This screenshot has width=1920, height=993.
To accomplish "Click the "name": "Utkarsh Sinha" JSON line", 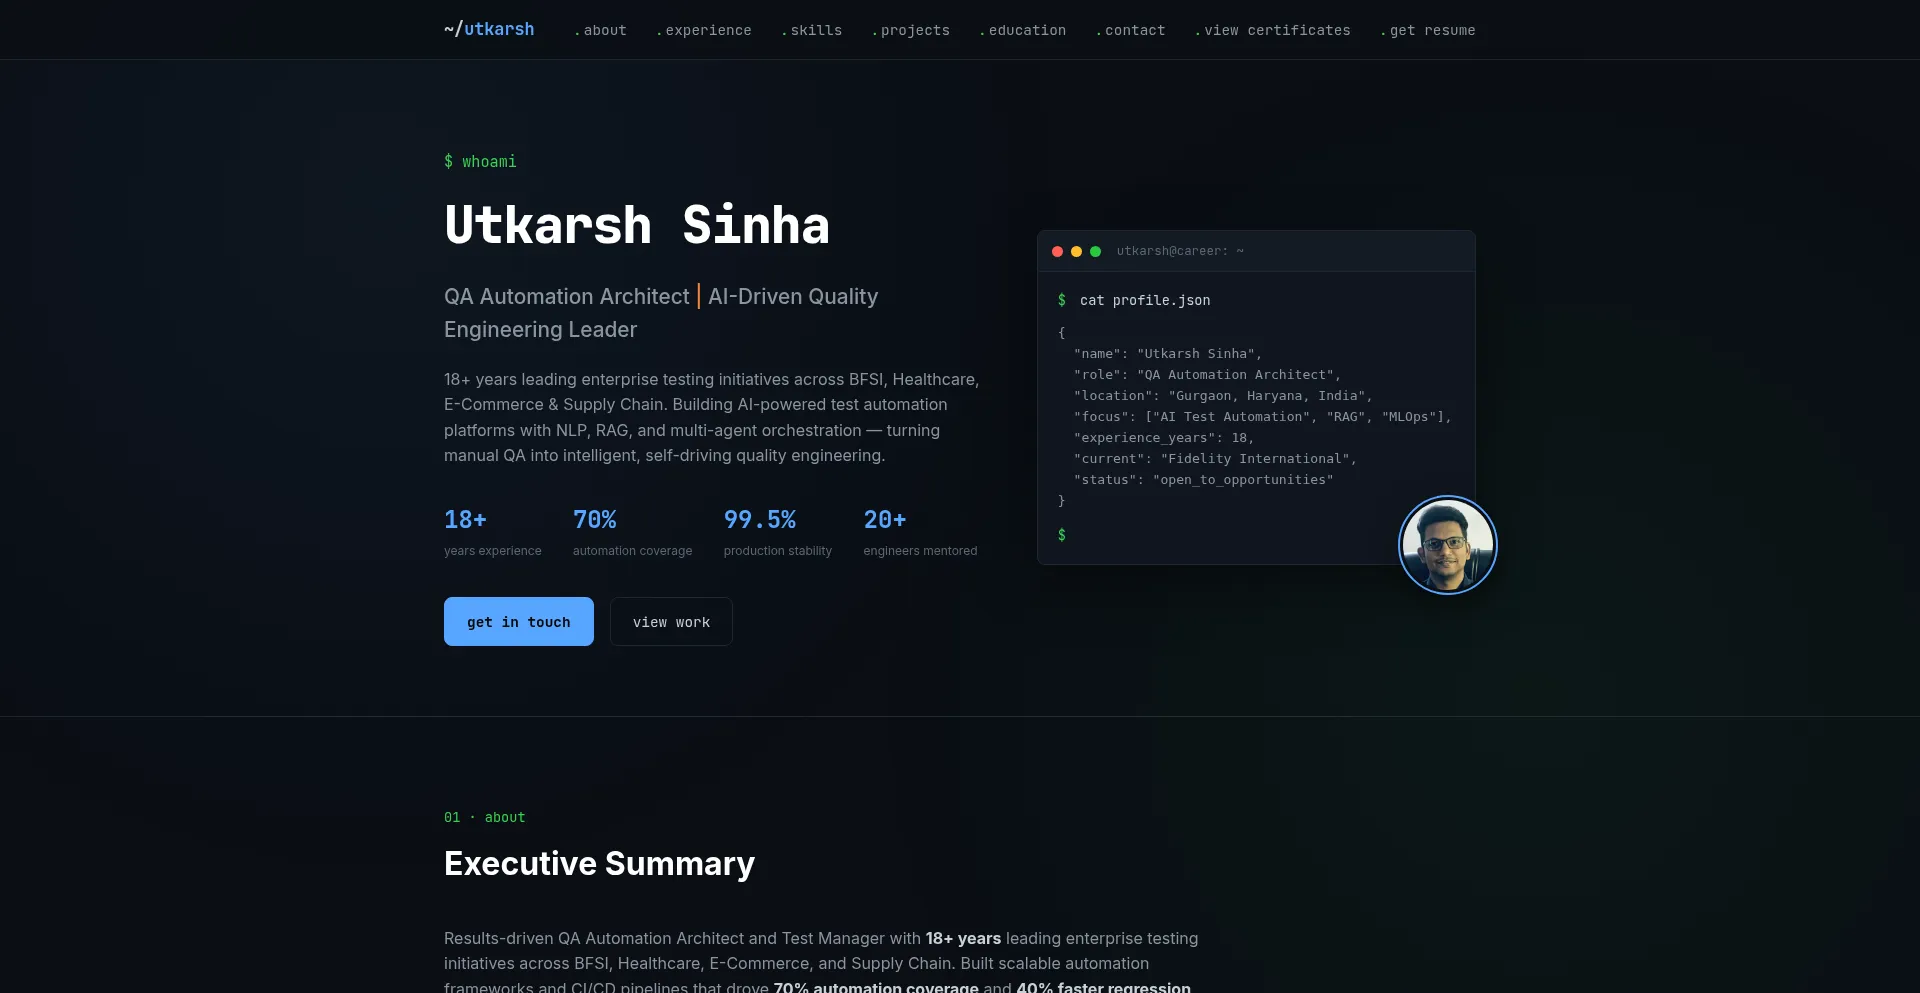I will click(1168, 354).
